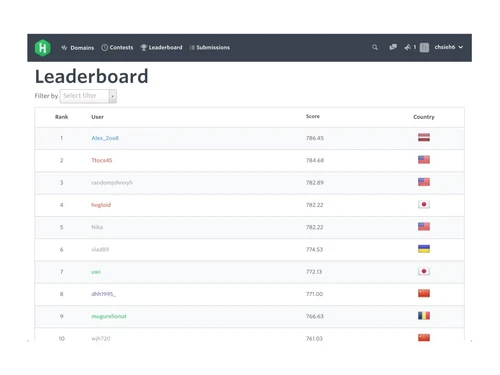The height and width of the screenshot is (375, 500).
Task: Select the score 786.45
Action: coord(315,138)
